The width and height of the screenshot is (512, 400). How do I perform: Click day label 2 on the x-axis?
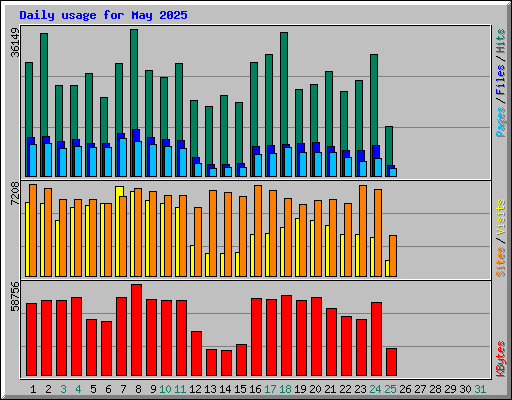tap(48, 389)
